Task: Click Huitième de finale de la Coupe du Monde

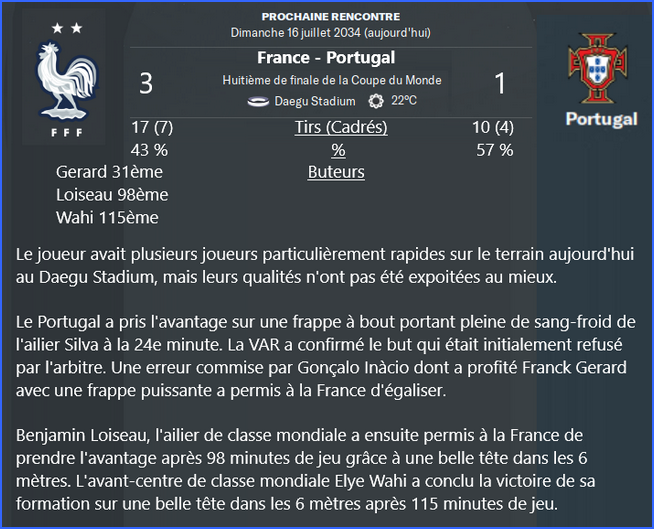Action: [x=332, y=80]
